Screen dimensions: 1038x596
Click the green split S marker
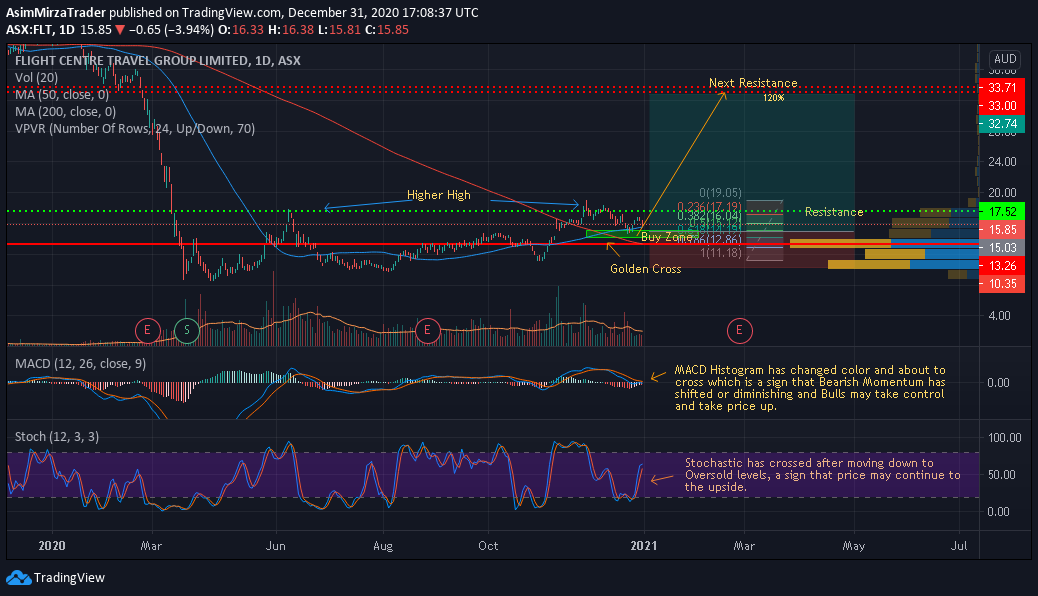point(187,330)
